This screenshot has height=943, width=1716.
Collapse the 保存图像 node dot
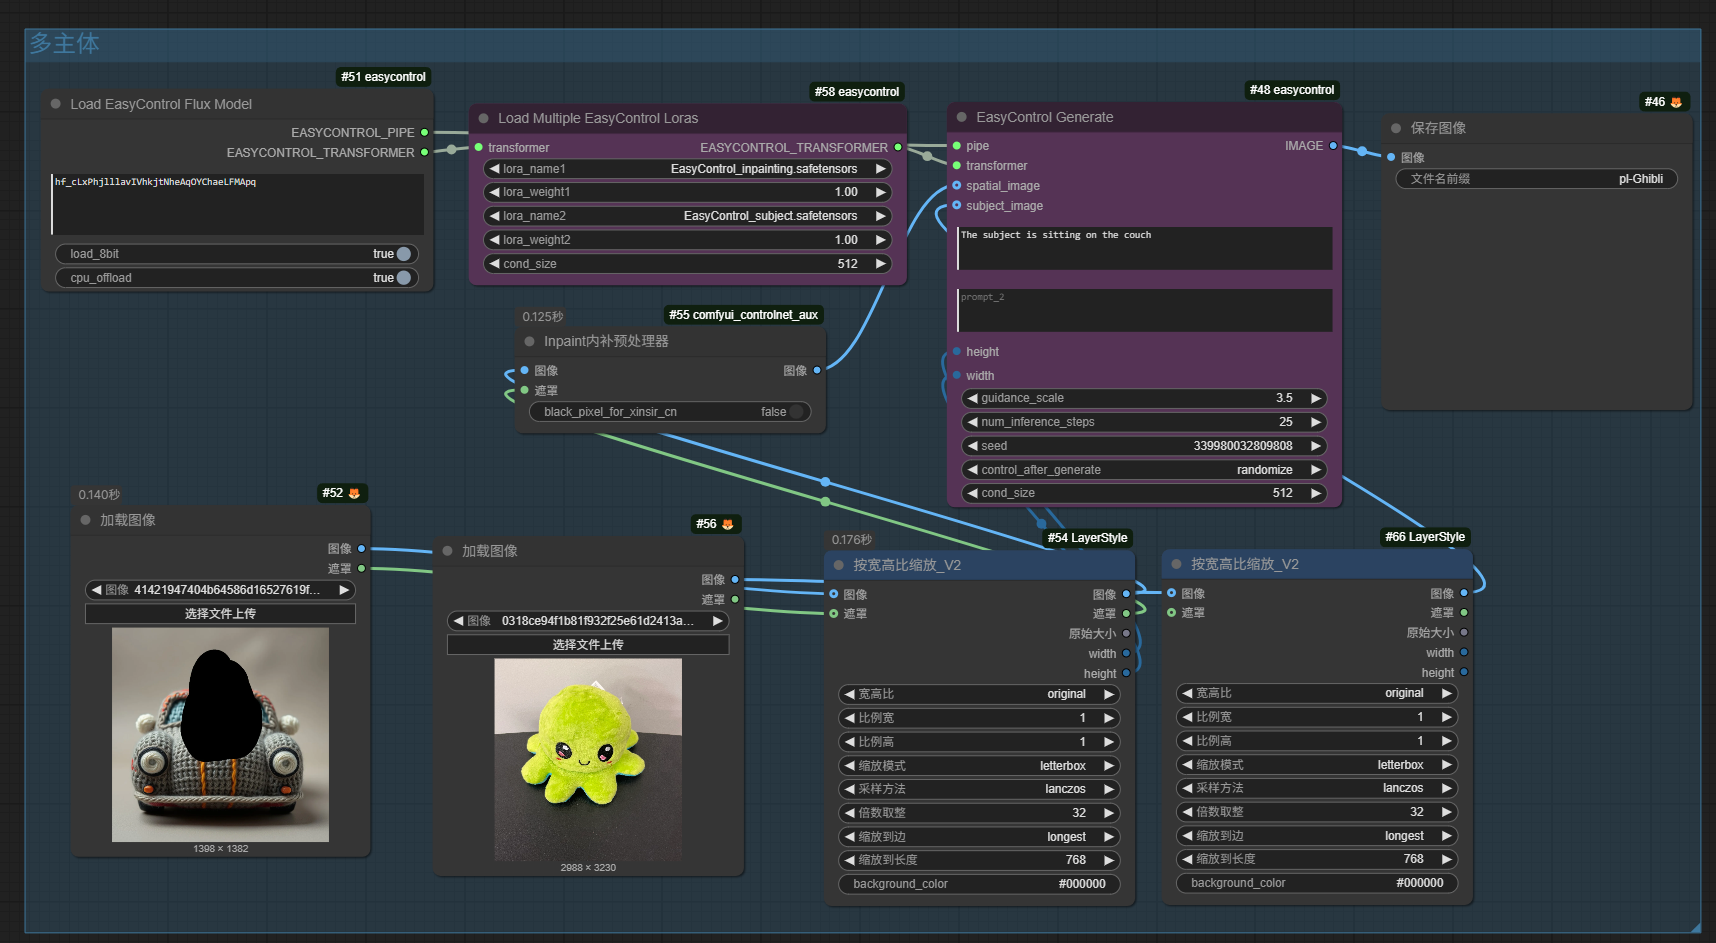coord(1396,128)
